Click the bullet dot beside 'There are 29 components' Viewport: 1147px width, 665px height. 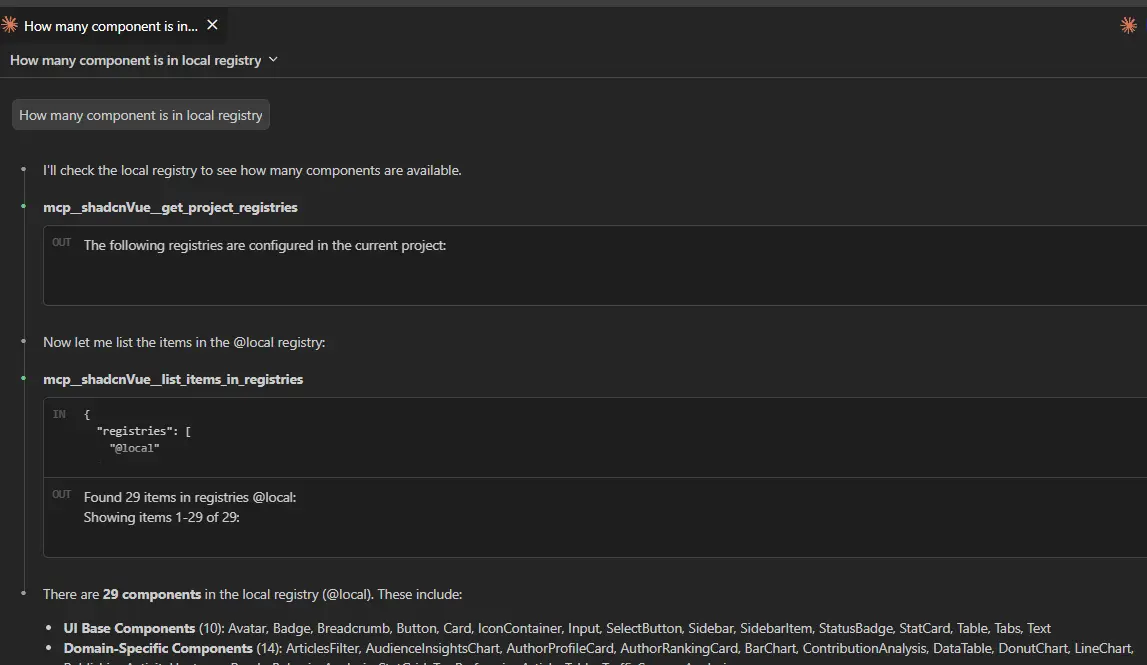pos(23,594)
